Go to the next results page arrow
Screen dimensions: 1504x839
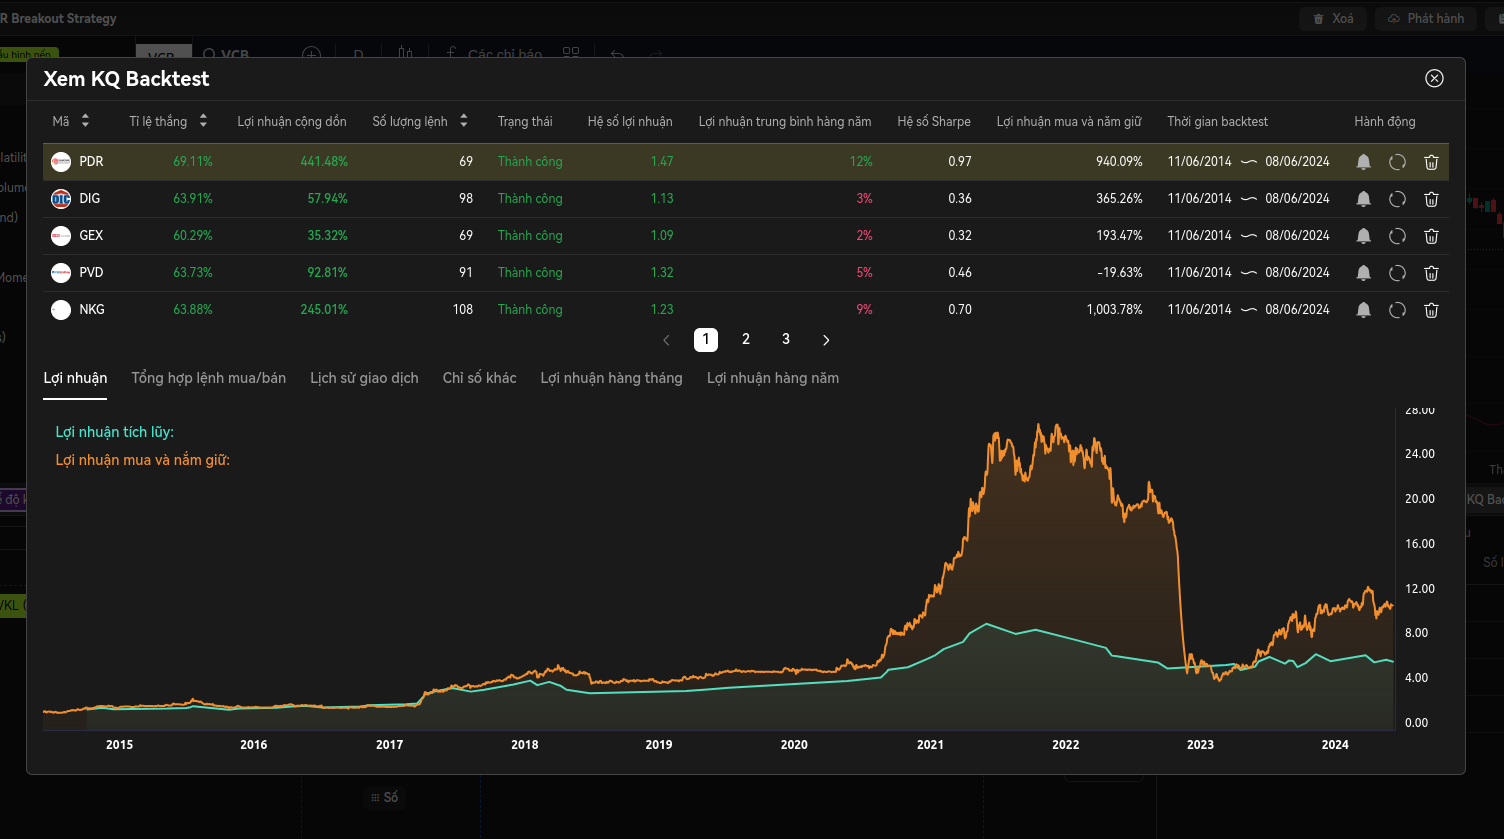[x=826, y=340]
